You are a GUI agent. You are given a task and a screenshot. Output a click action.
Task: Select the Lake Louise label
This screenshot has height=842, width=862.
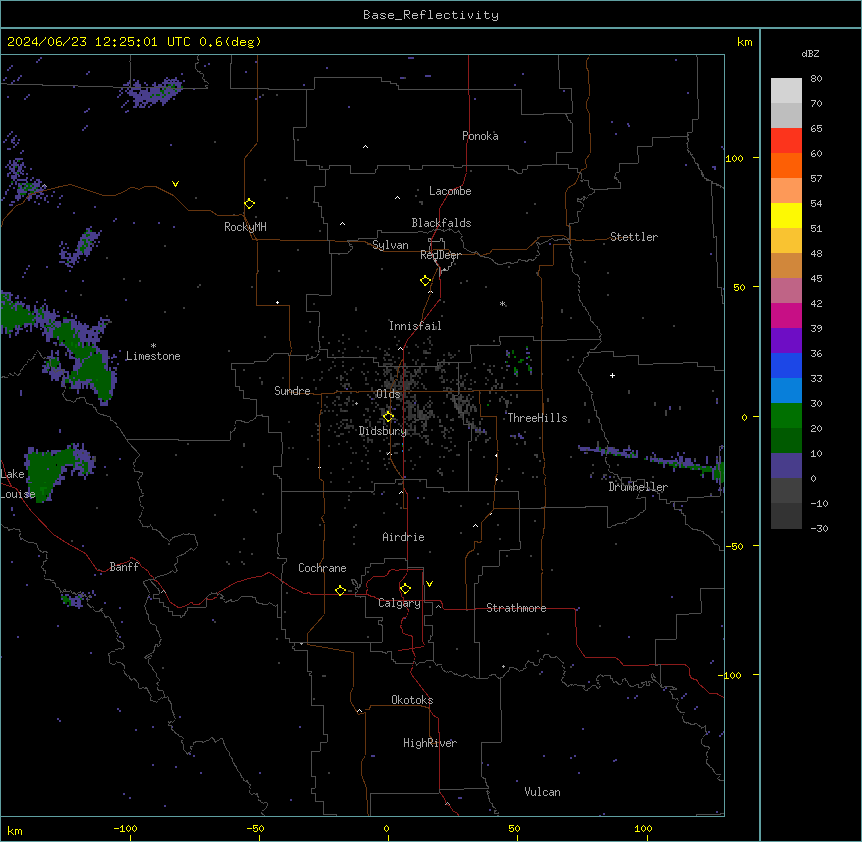[x=18, y=484]
